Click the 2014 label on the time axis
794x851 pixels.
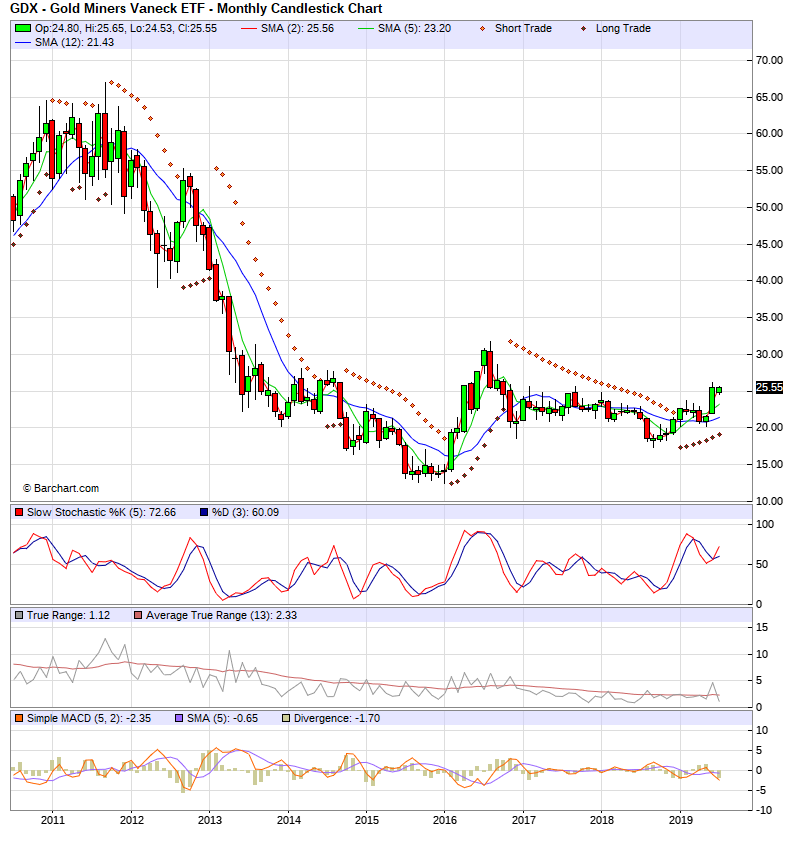coord(288,820)
